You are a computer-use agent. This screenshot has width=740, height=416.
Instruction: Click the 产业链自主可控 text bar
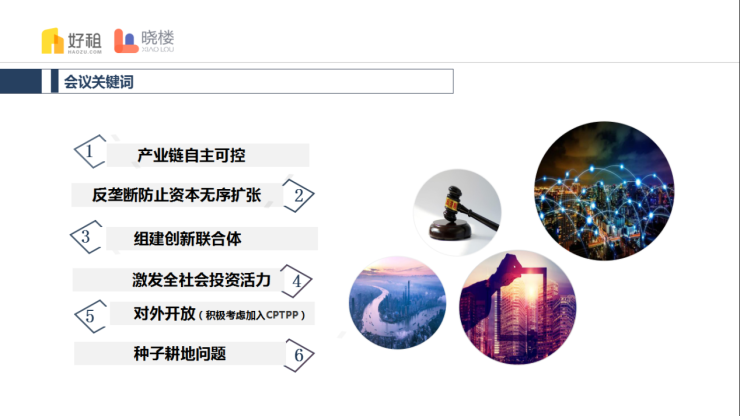208,155
